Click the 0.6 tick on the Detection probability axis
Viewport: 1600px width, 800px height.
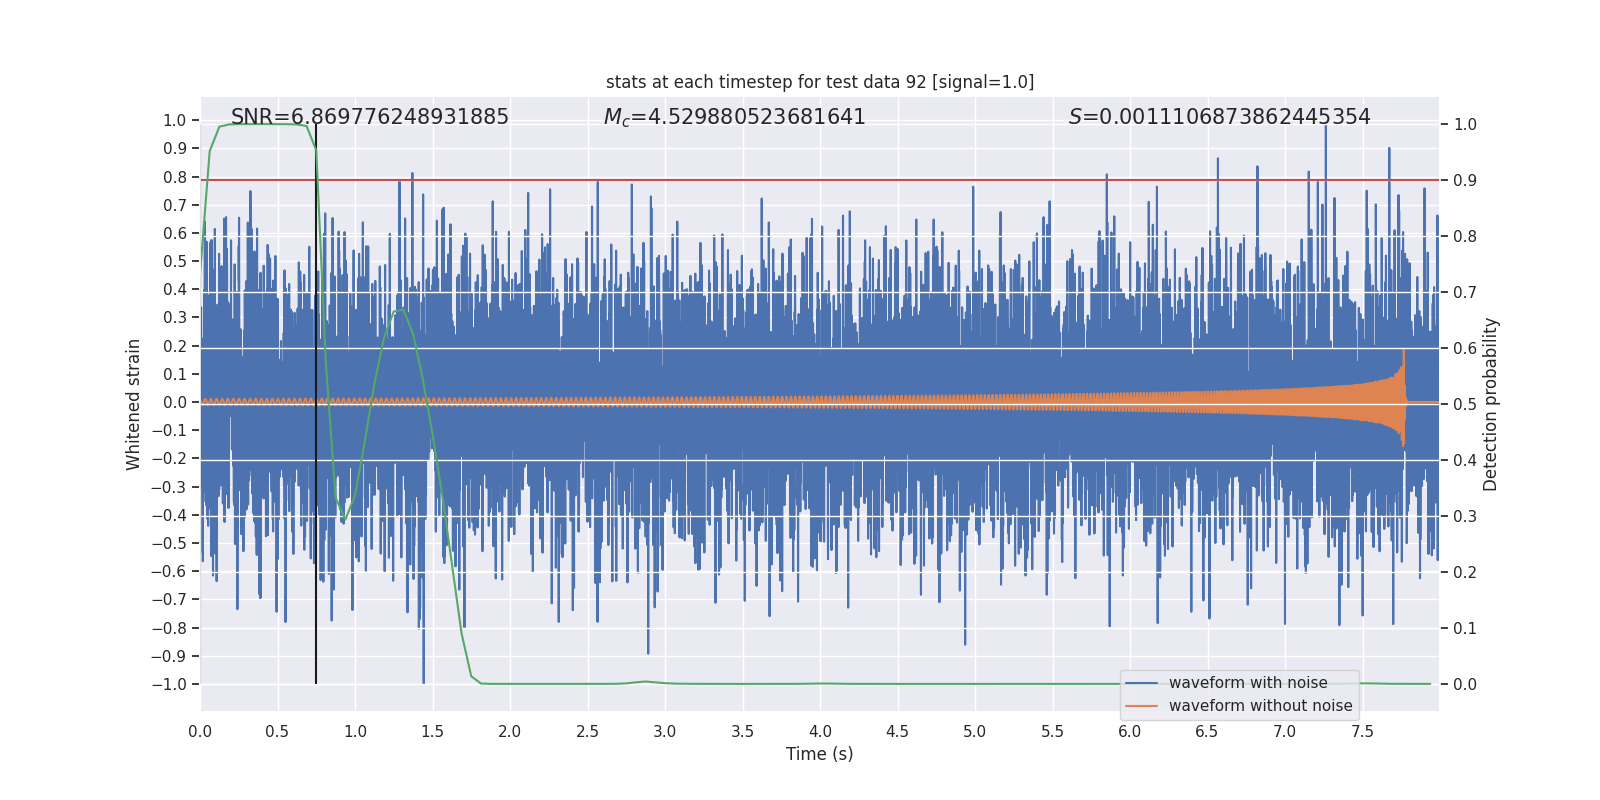1465,349
